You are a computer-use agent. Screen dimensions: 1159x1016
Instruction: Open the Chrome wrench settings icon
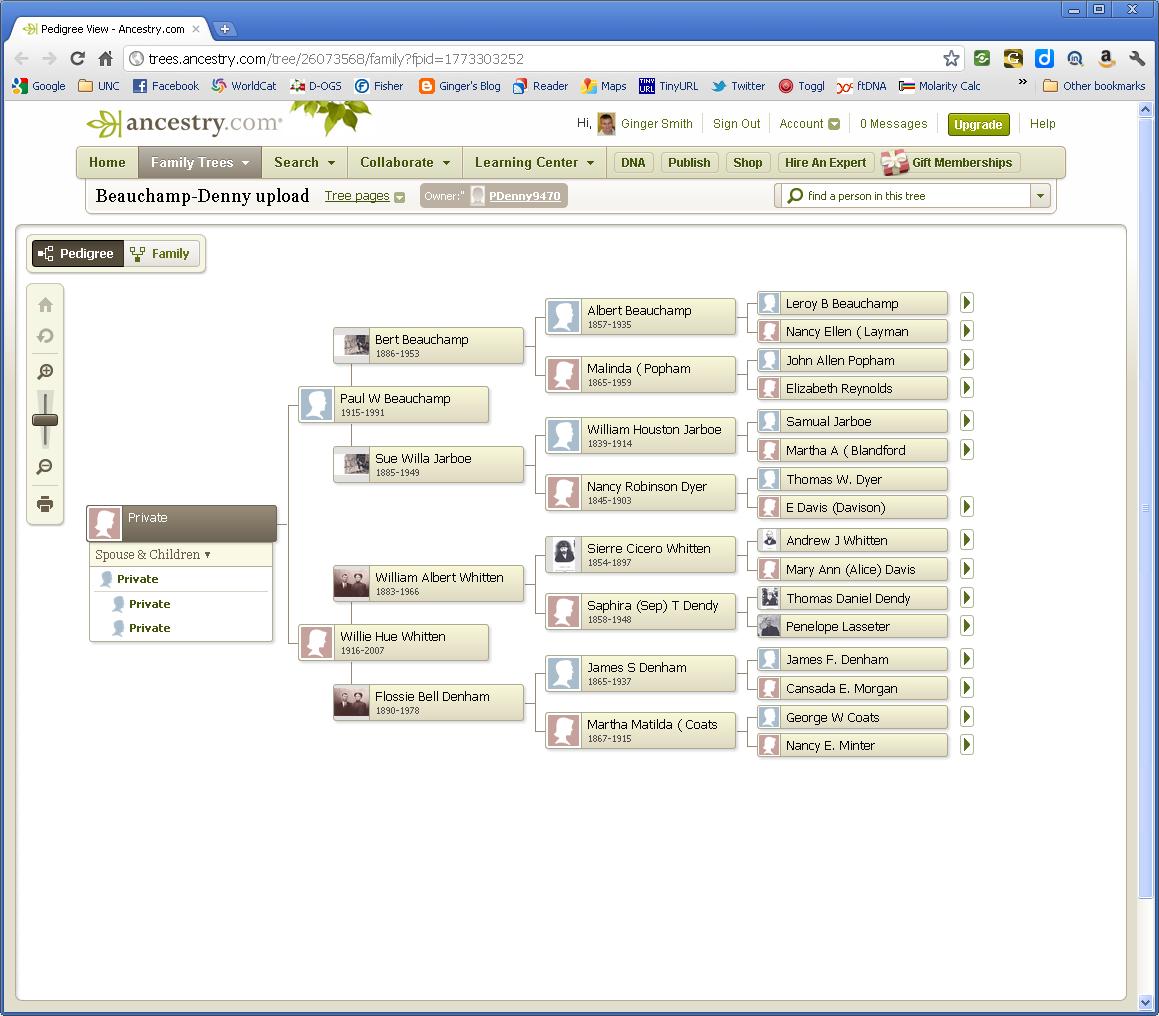pyautogui.click(x=1137, y=58)
